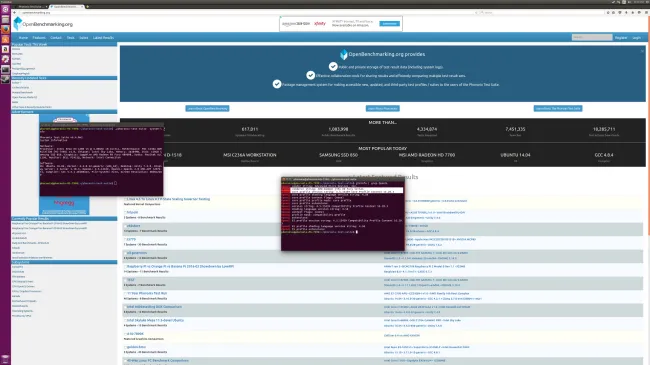650x365 pixels.
Task: Focus the site search field in blue bar
Action: 592,37
